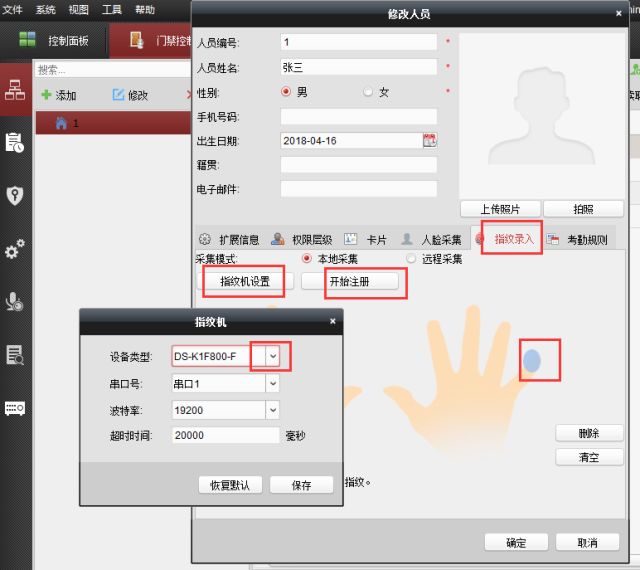
Task: Expand the 设备类型 dropdown
Action: tap(272, 357)
